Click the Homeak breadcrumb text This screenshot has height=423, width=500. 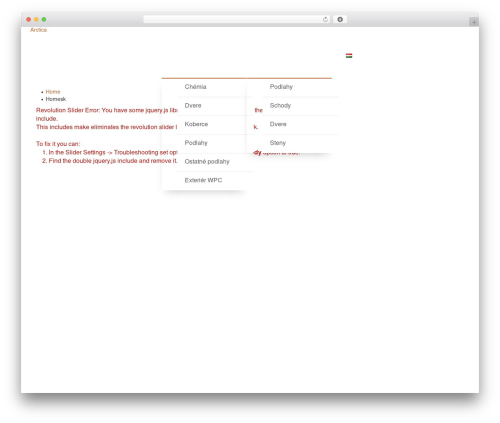tap(56, 99)
